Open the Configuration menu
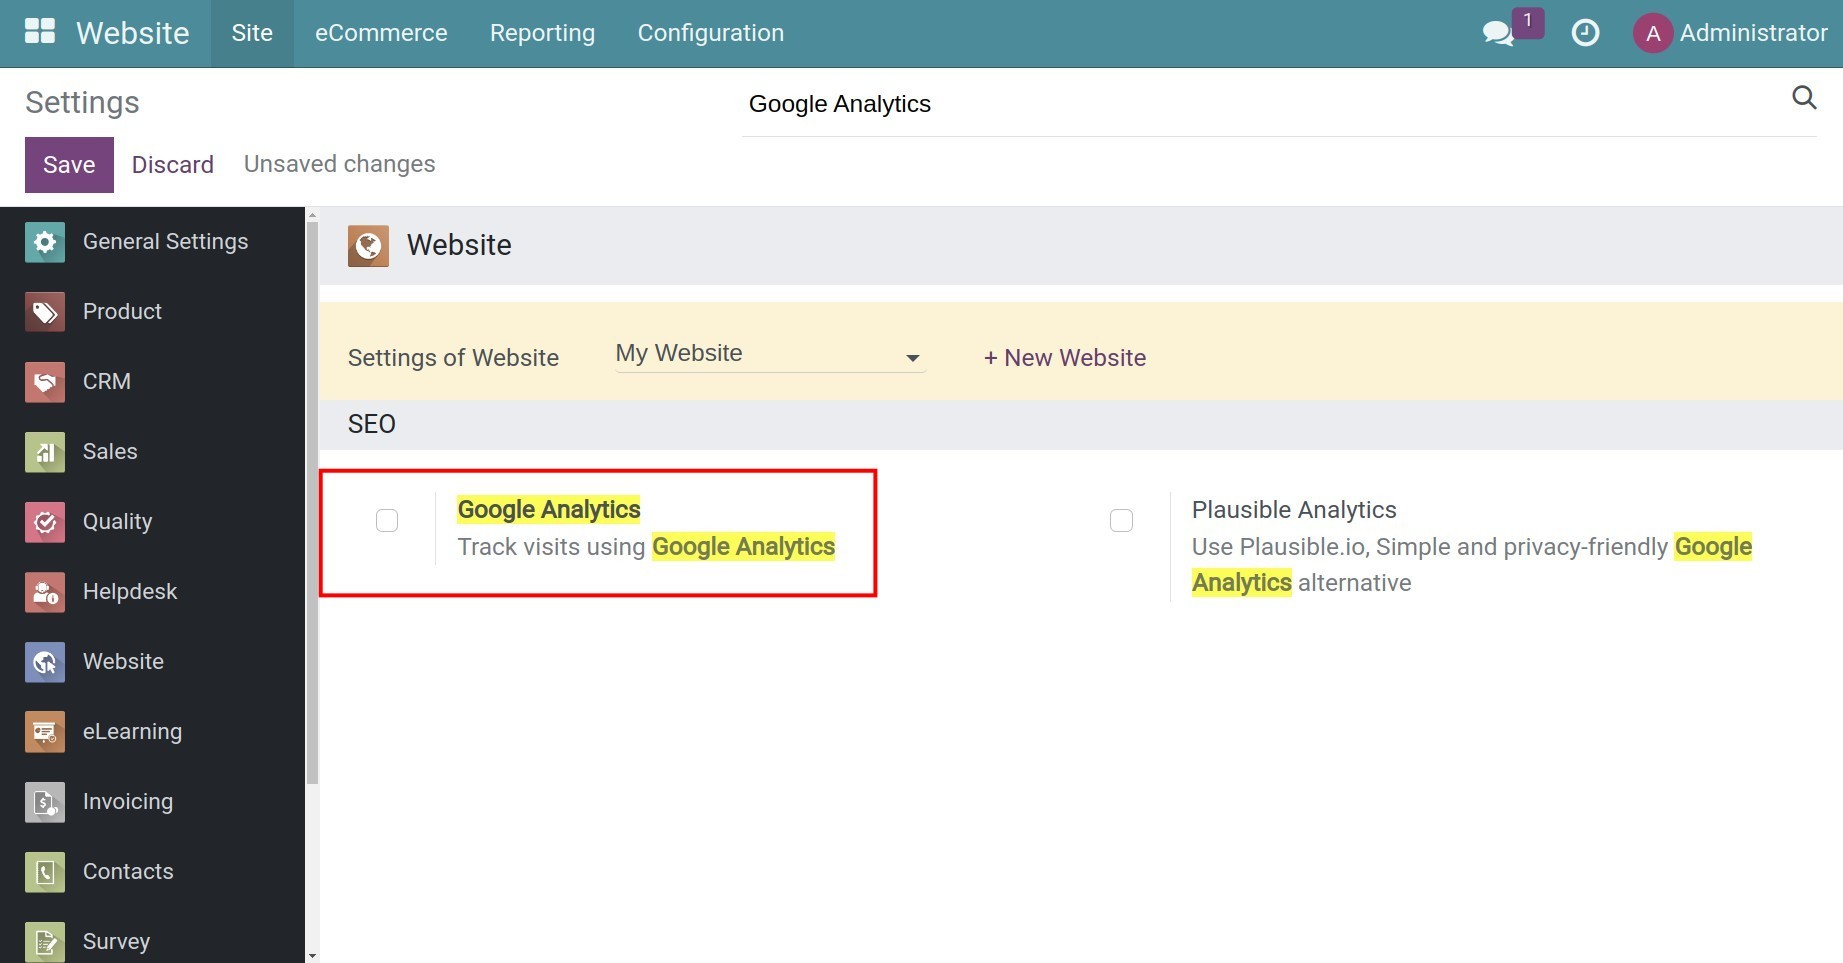 pyautogui.click(x=710, y=32)
